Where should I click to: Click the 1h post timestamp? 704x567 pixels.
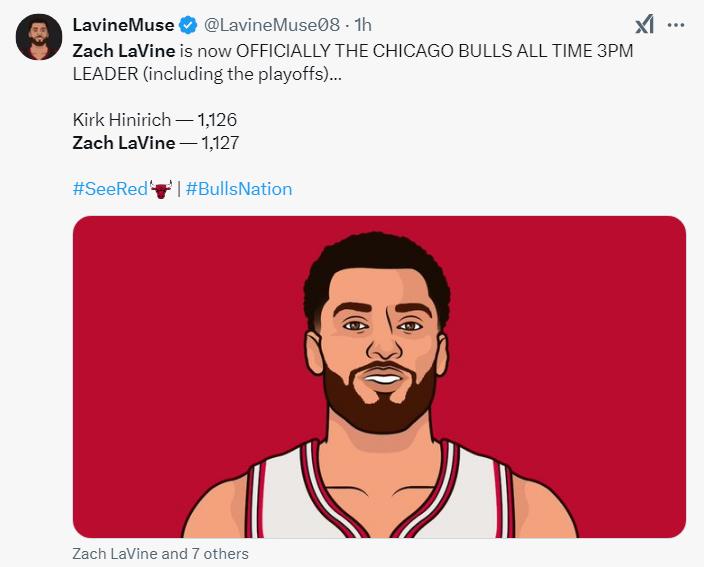(364, 25)
